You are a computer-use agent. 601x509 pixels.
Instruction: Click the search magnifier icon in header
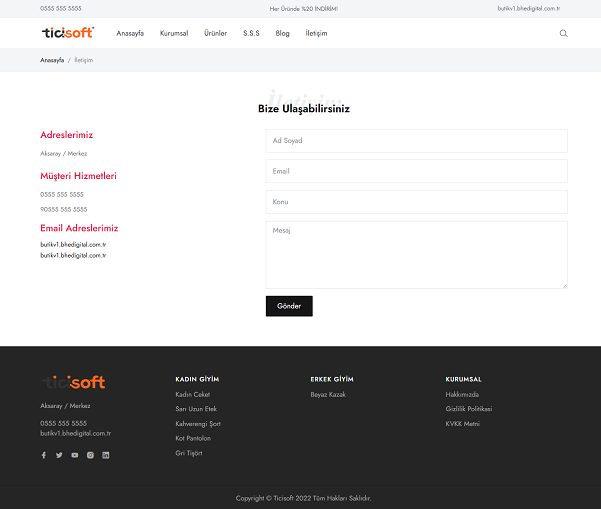[563, 33]
